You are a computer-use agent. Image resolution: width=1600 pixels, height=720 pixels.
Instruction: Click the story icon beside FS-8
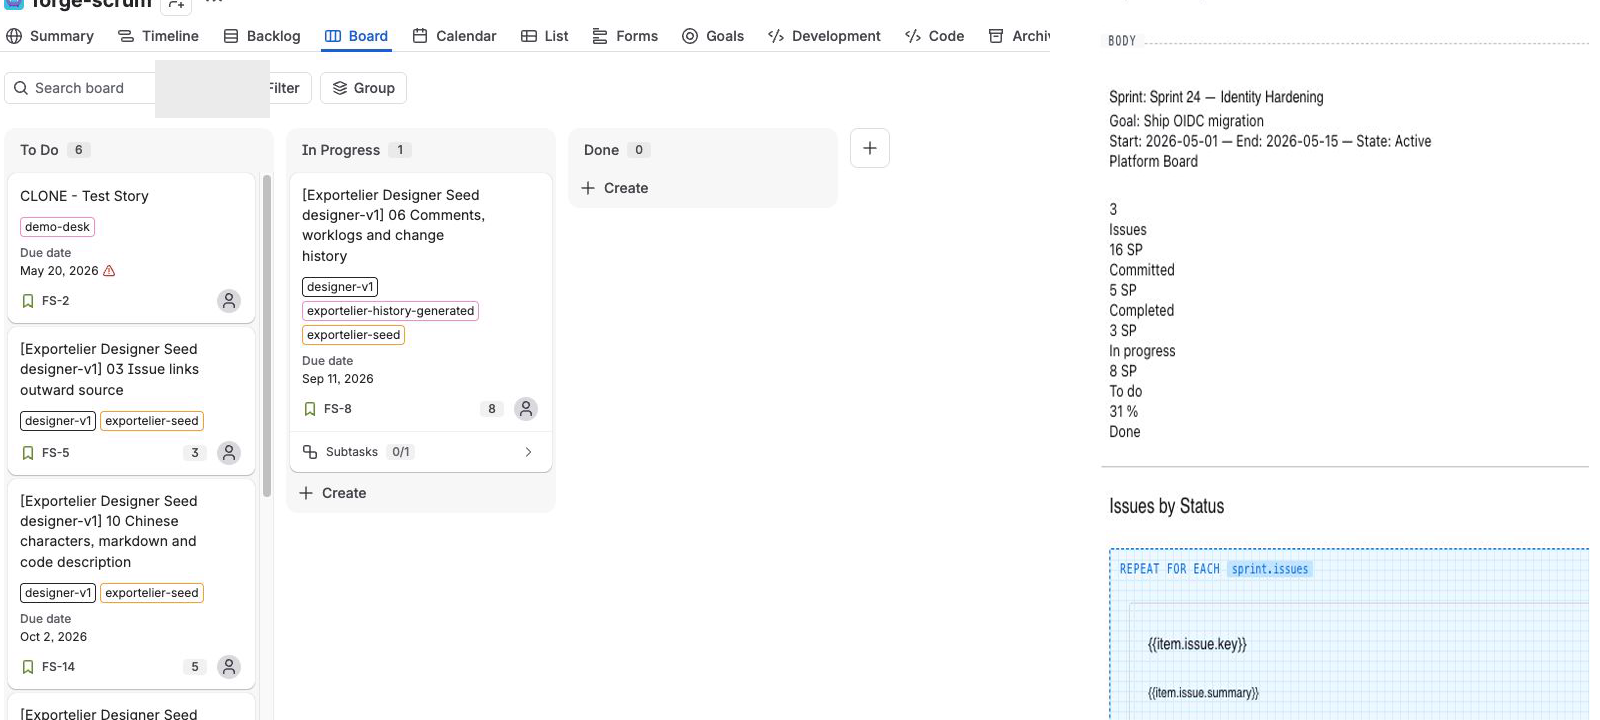(310, 409)
